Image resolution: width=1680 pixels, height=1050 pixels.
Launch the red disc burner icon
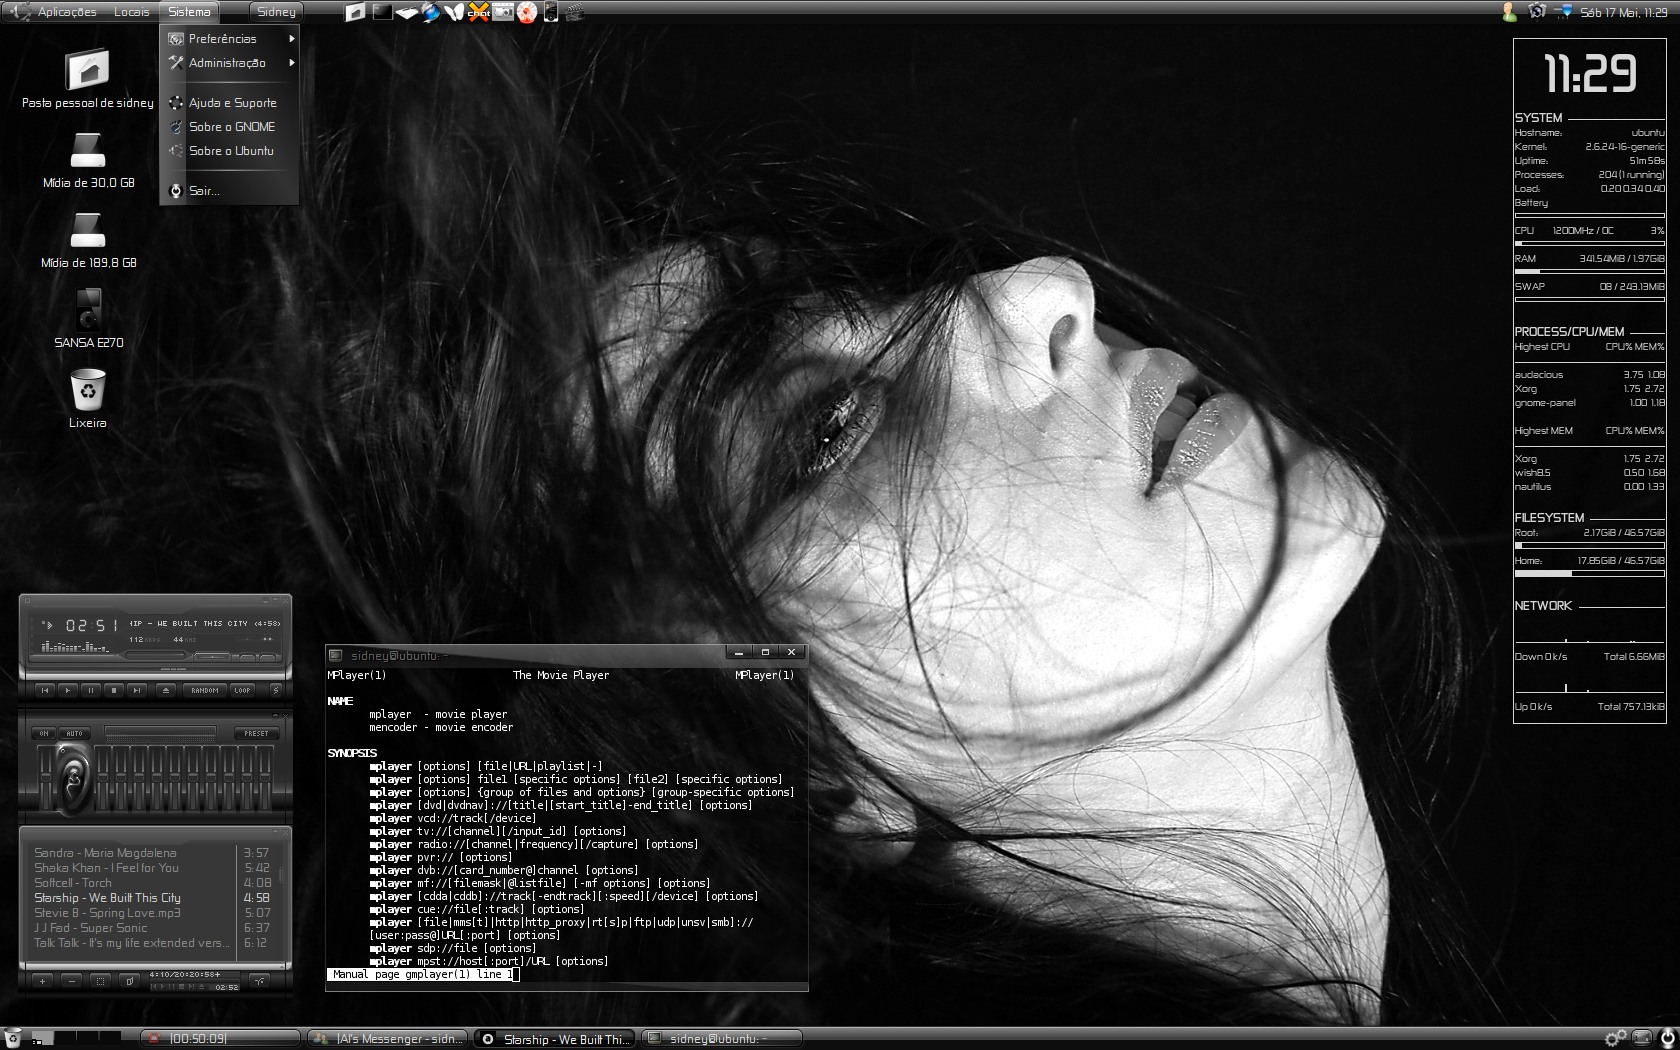coord(527,12)
